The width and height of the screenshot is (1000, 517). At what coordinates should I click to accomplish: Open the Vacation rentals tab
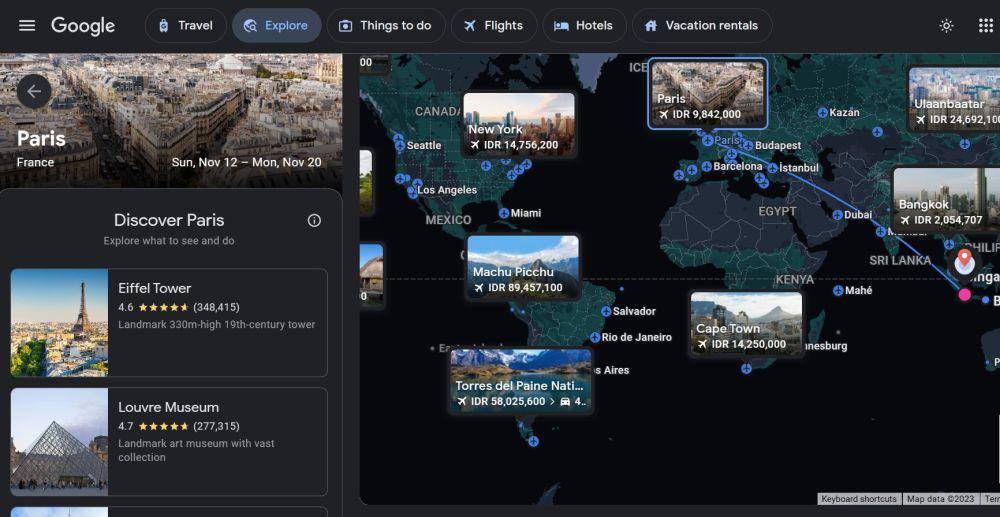tap(702, 25)
